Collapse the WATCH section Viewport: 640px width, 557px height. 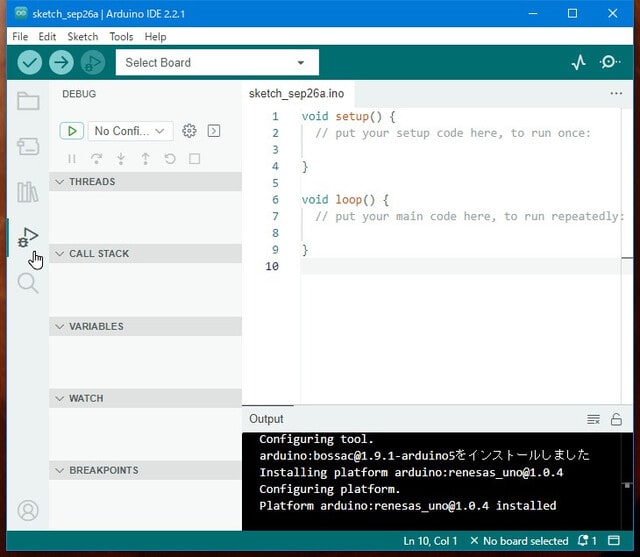click(x=145, y=398)
